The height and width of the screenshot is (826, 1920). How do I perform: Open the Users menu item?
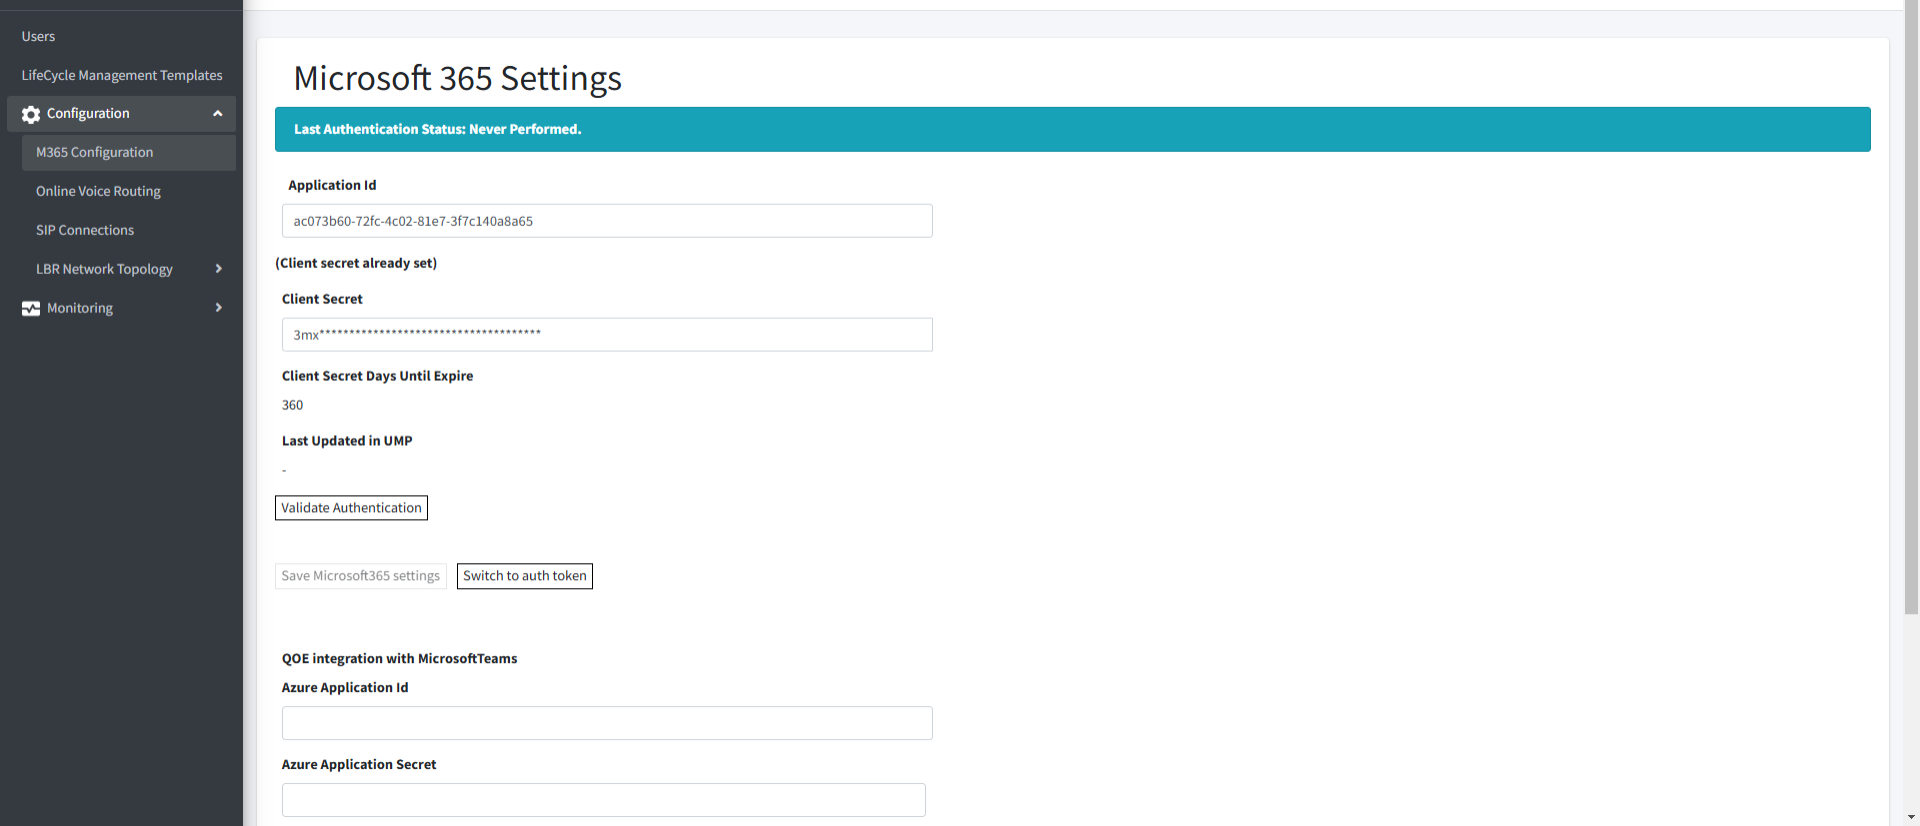(39, 37)
